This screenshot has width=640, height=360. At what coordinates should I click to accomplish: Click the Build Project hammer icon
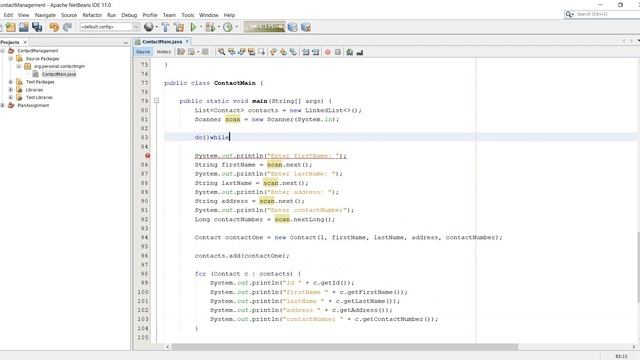[x=165, y=27]
